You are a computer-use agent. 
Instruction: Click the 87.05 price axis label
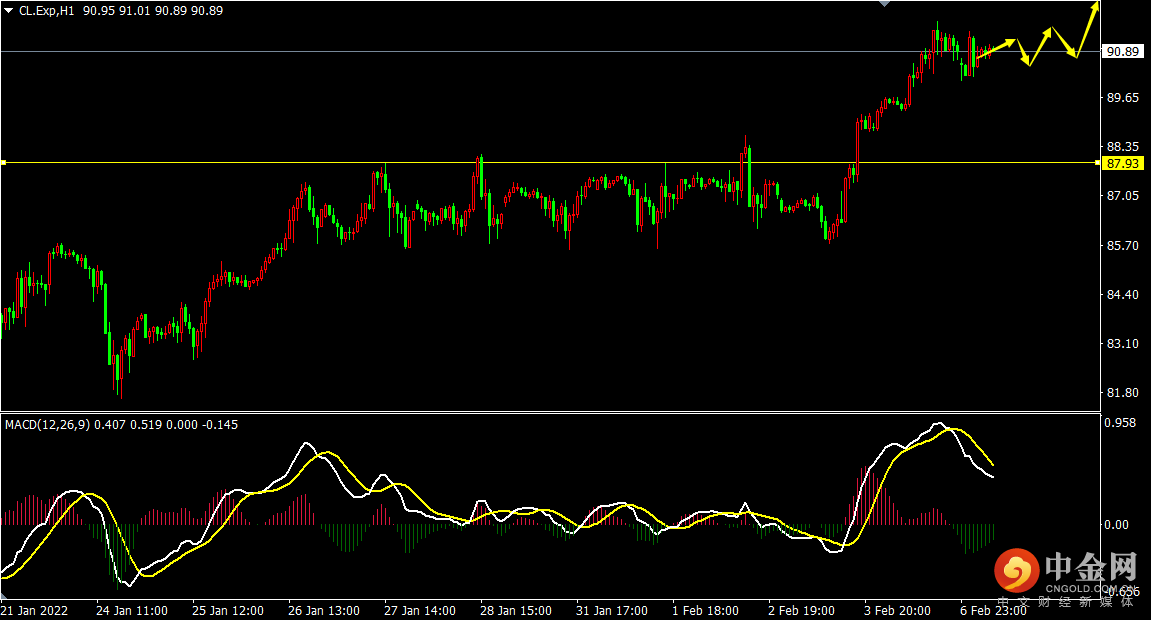click(x=1122, y=195)
